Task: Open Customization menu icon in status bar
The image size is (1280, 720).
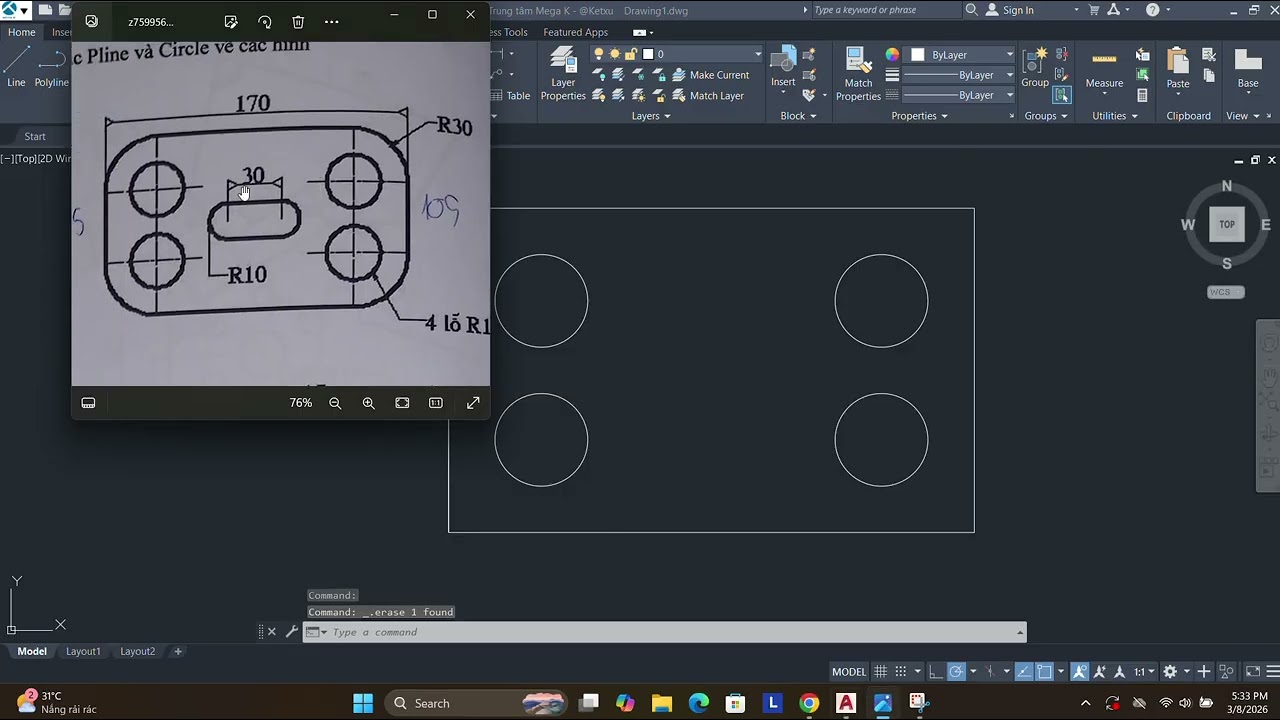Action: pos(1273,672)
